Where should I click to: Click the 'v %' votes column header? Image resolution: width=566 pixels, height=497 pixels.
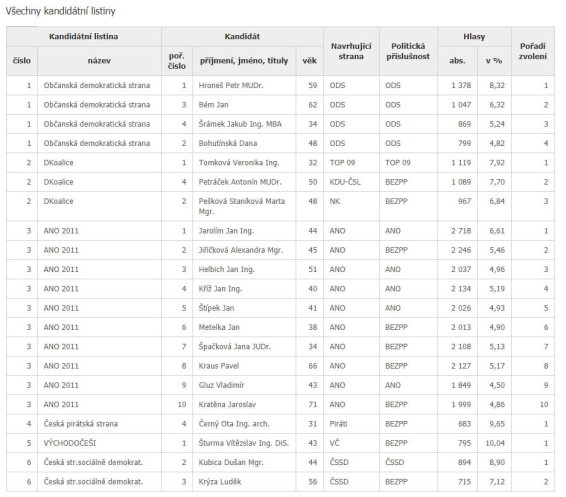[494, 61]
